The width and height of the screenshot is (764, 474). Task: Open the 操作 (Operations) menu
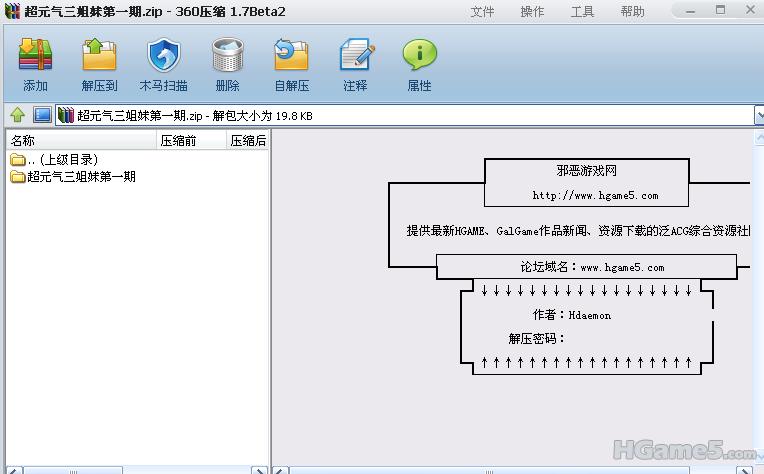coord(532,12)
